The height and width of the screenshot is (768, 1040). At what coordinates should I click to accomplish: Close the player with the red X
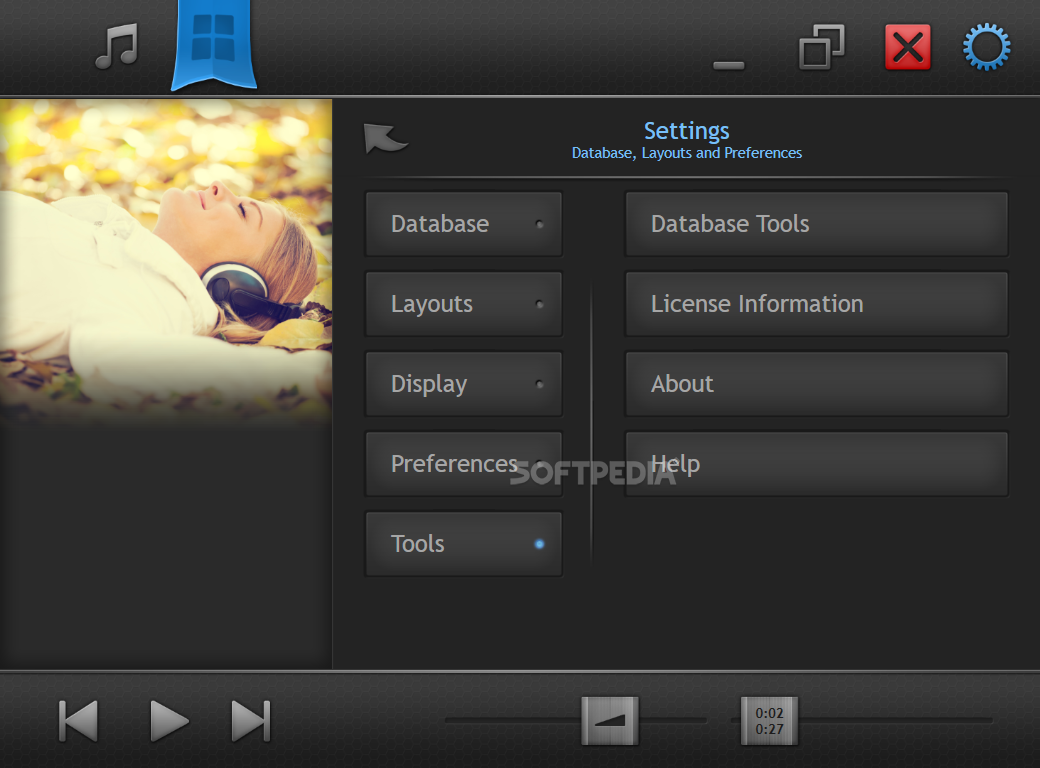[907, 47]
